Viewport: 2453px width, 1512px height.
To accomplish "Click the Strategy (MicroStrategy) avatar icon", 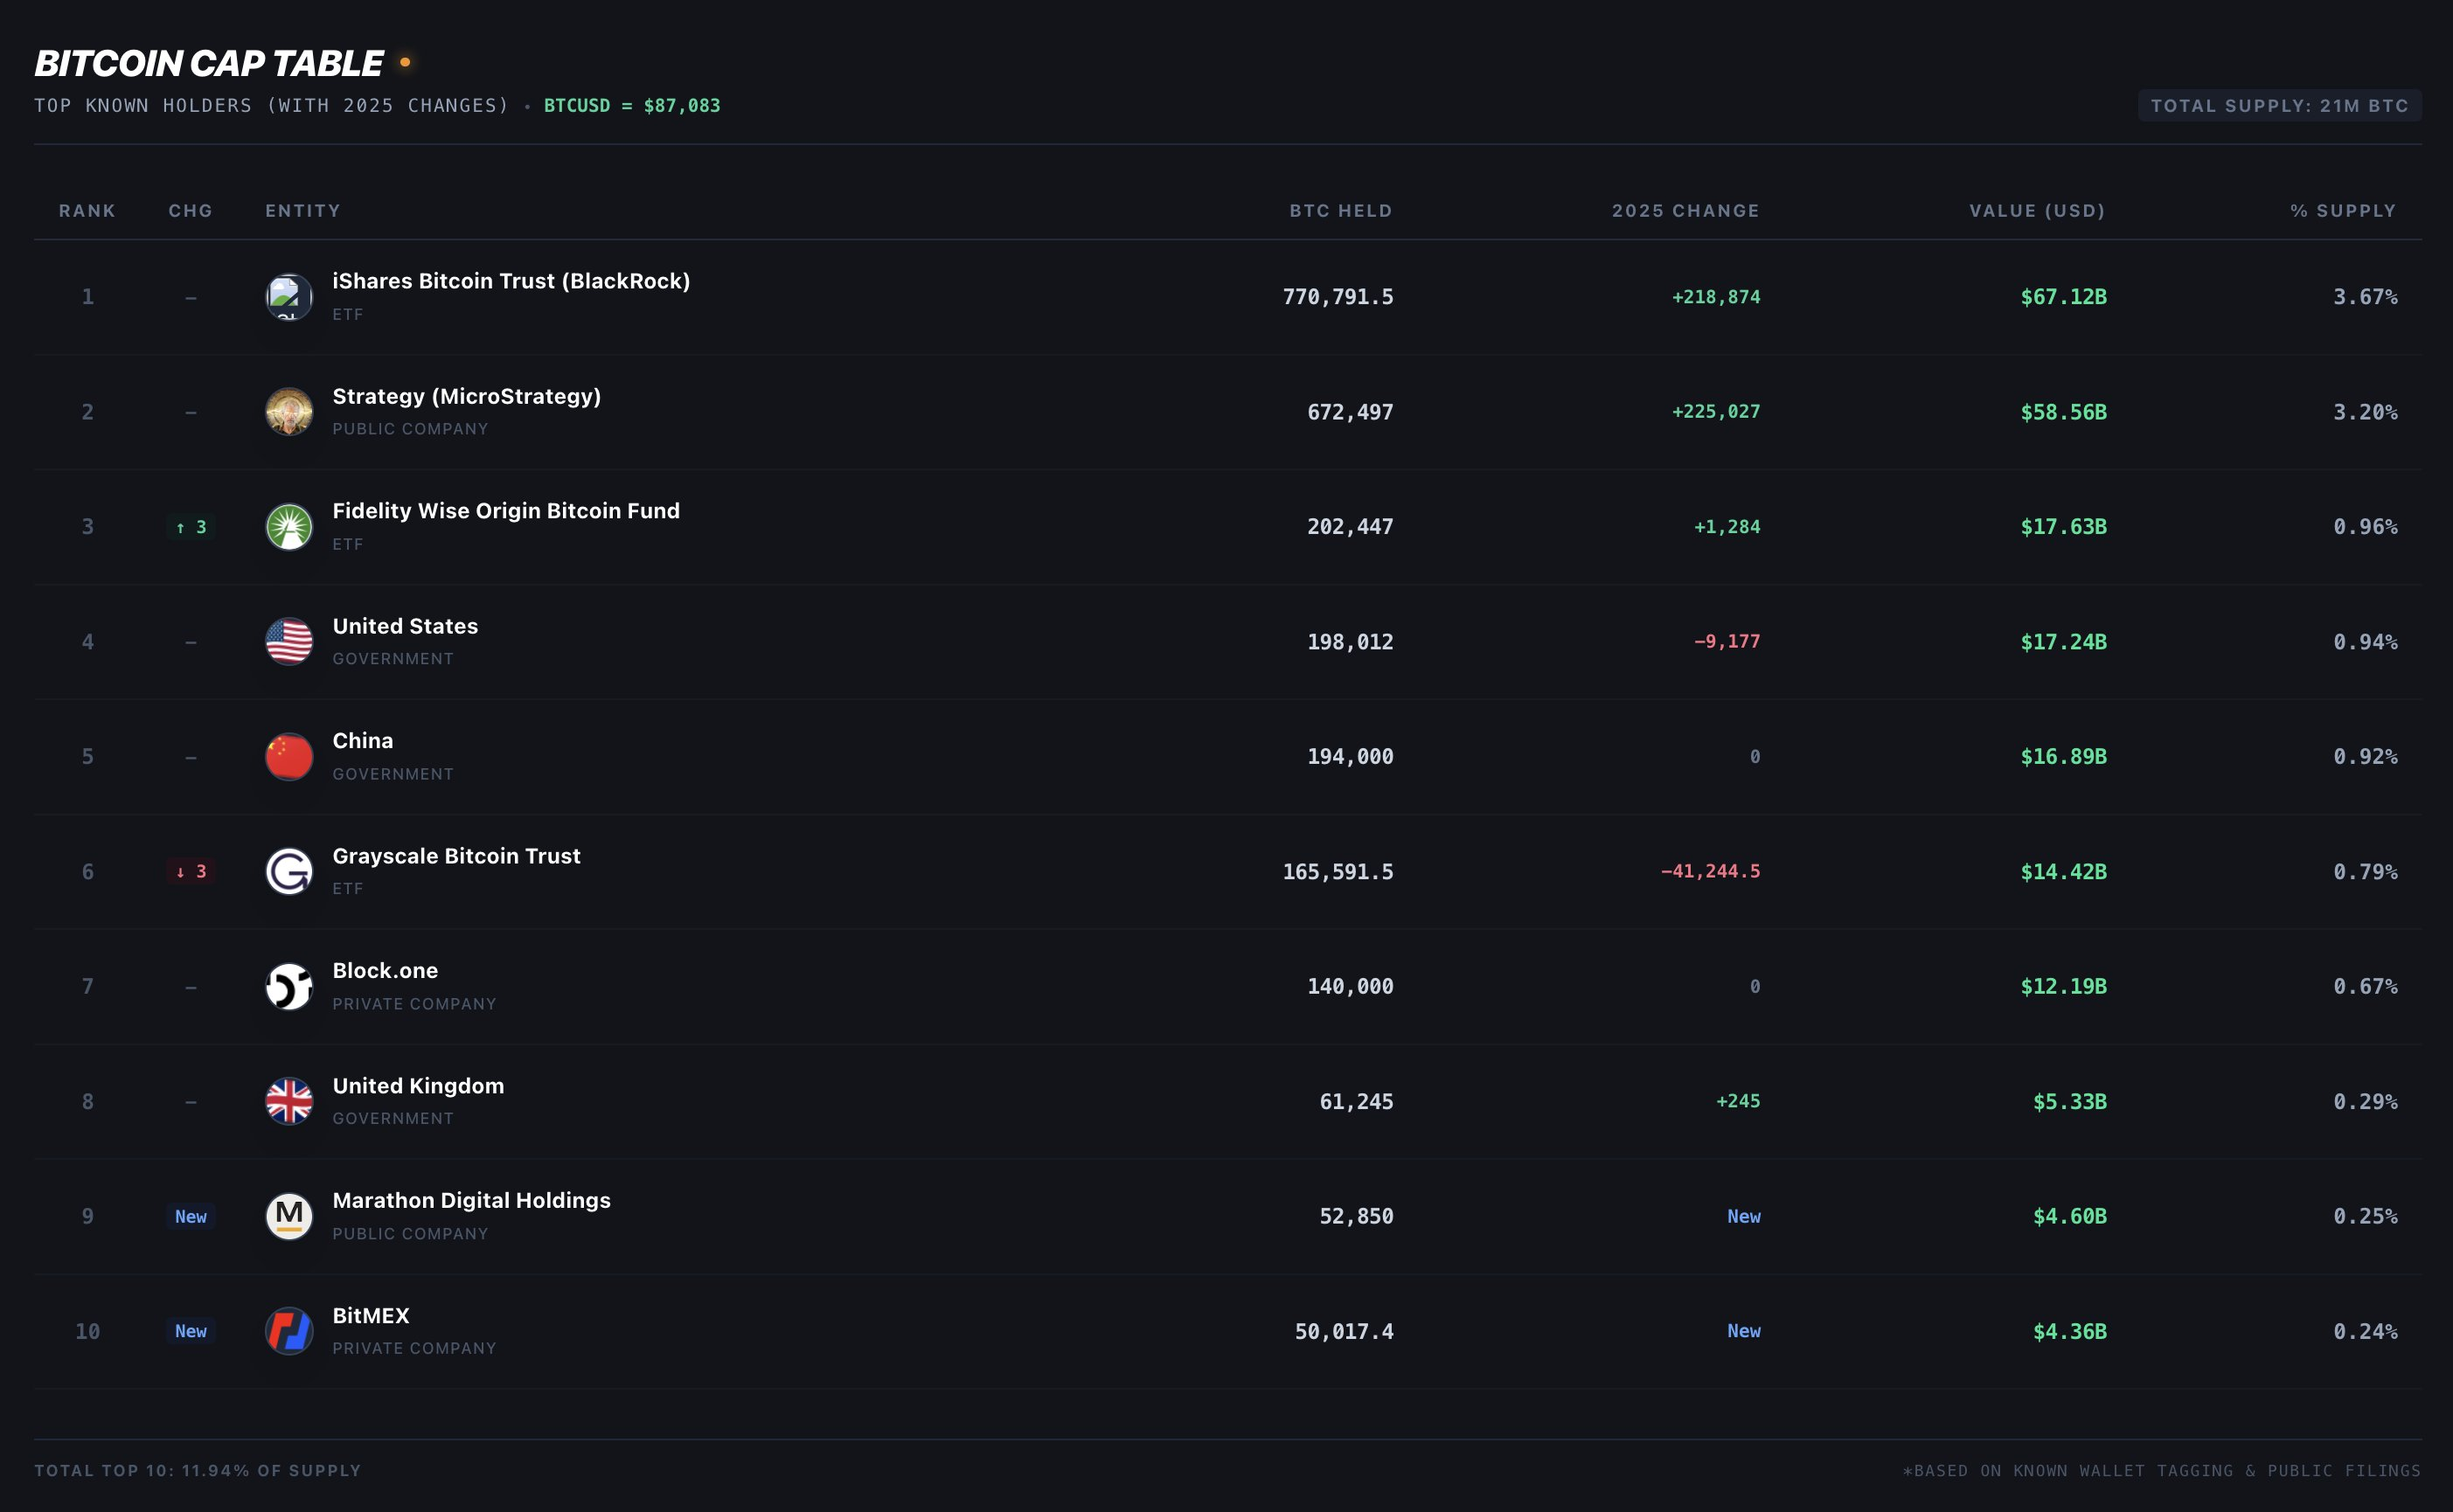I will click(289, 412).
